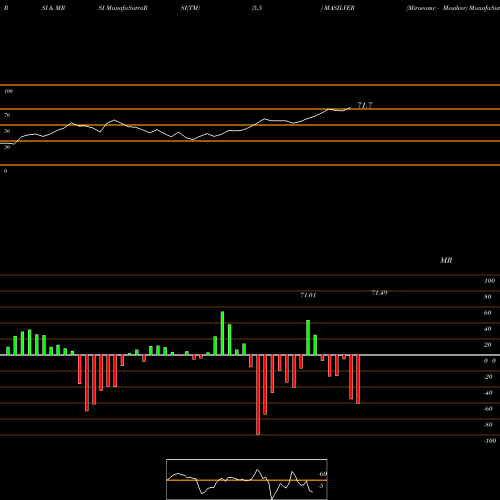Click the "-80" axis label on MR panel

(488, 425)
